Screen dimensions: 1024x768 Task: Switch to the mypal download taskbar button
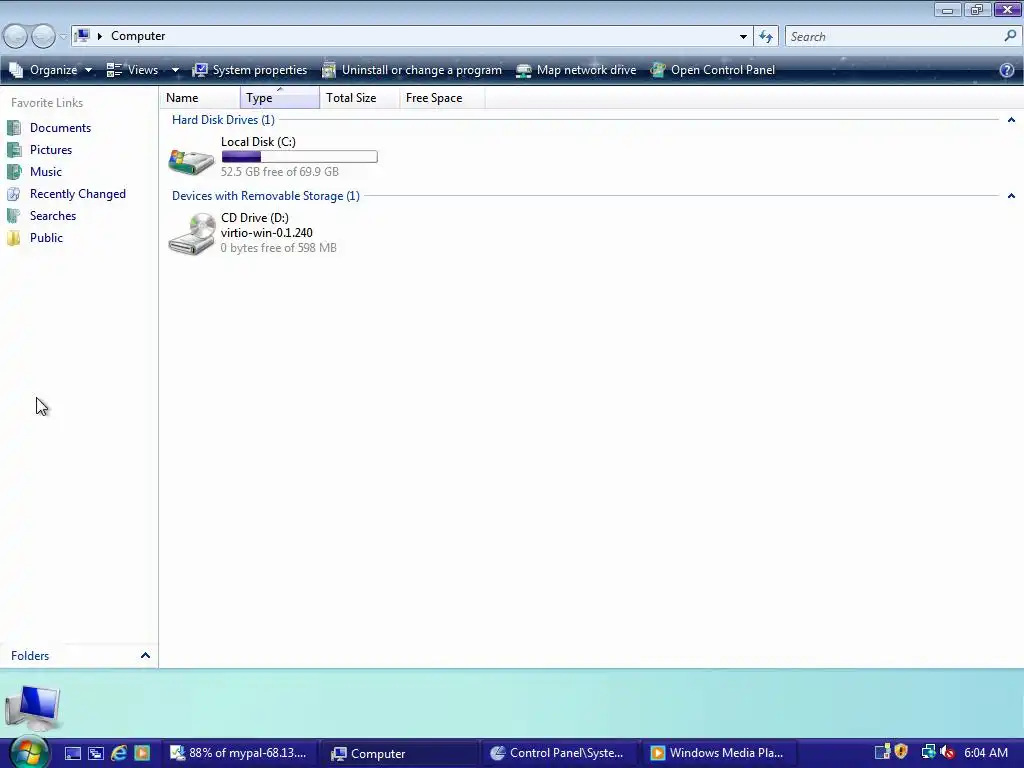click(238, 754)
